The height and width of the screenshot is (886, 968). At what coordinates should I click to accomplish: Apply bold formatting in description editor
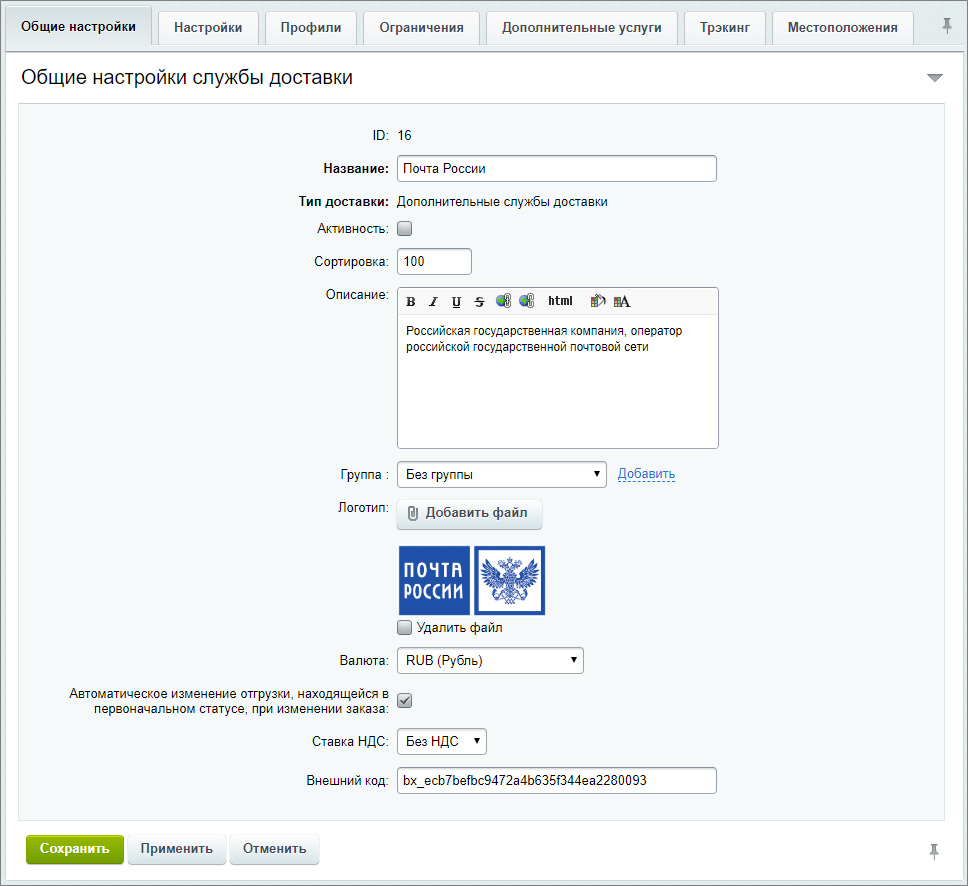(x=411, y=302)
